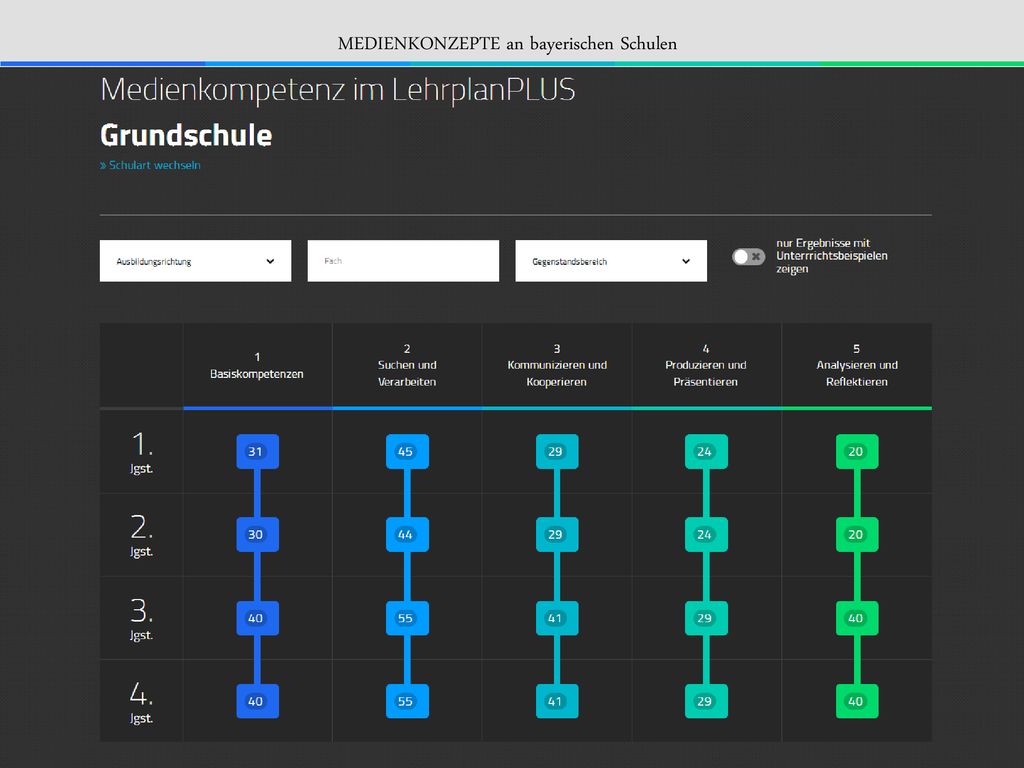
Task: Click the Grundschule heading
Action: 186,135
